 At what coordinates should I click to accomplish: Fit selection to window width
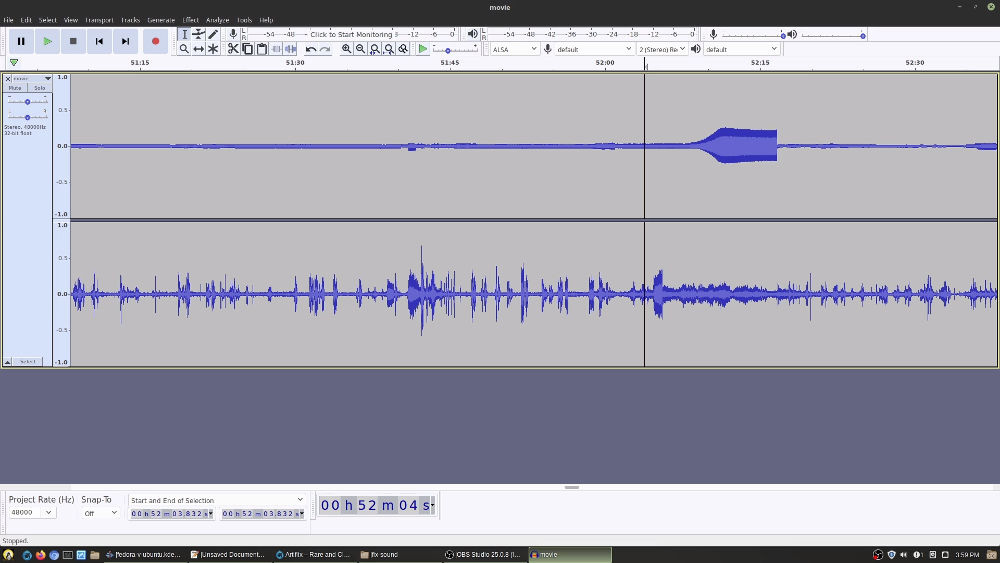click(x=375, y=49)
